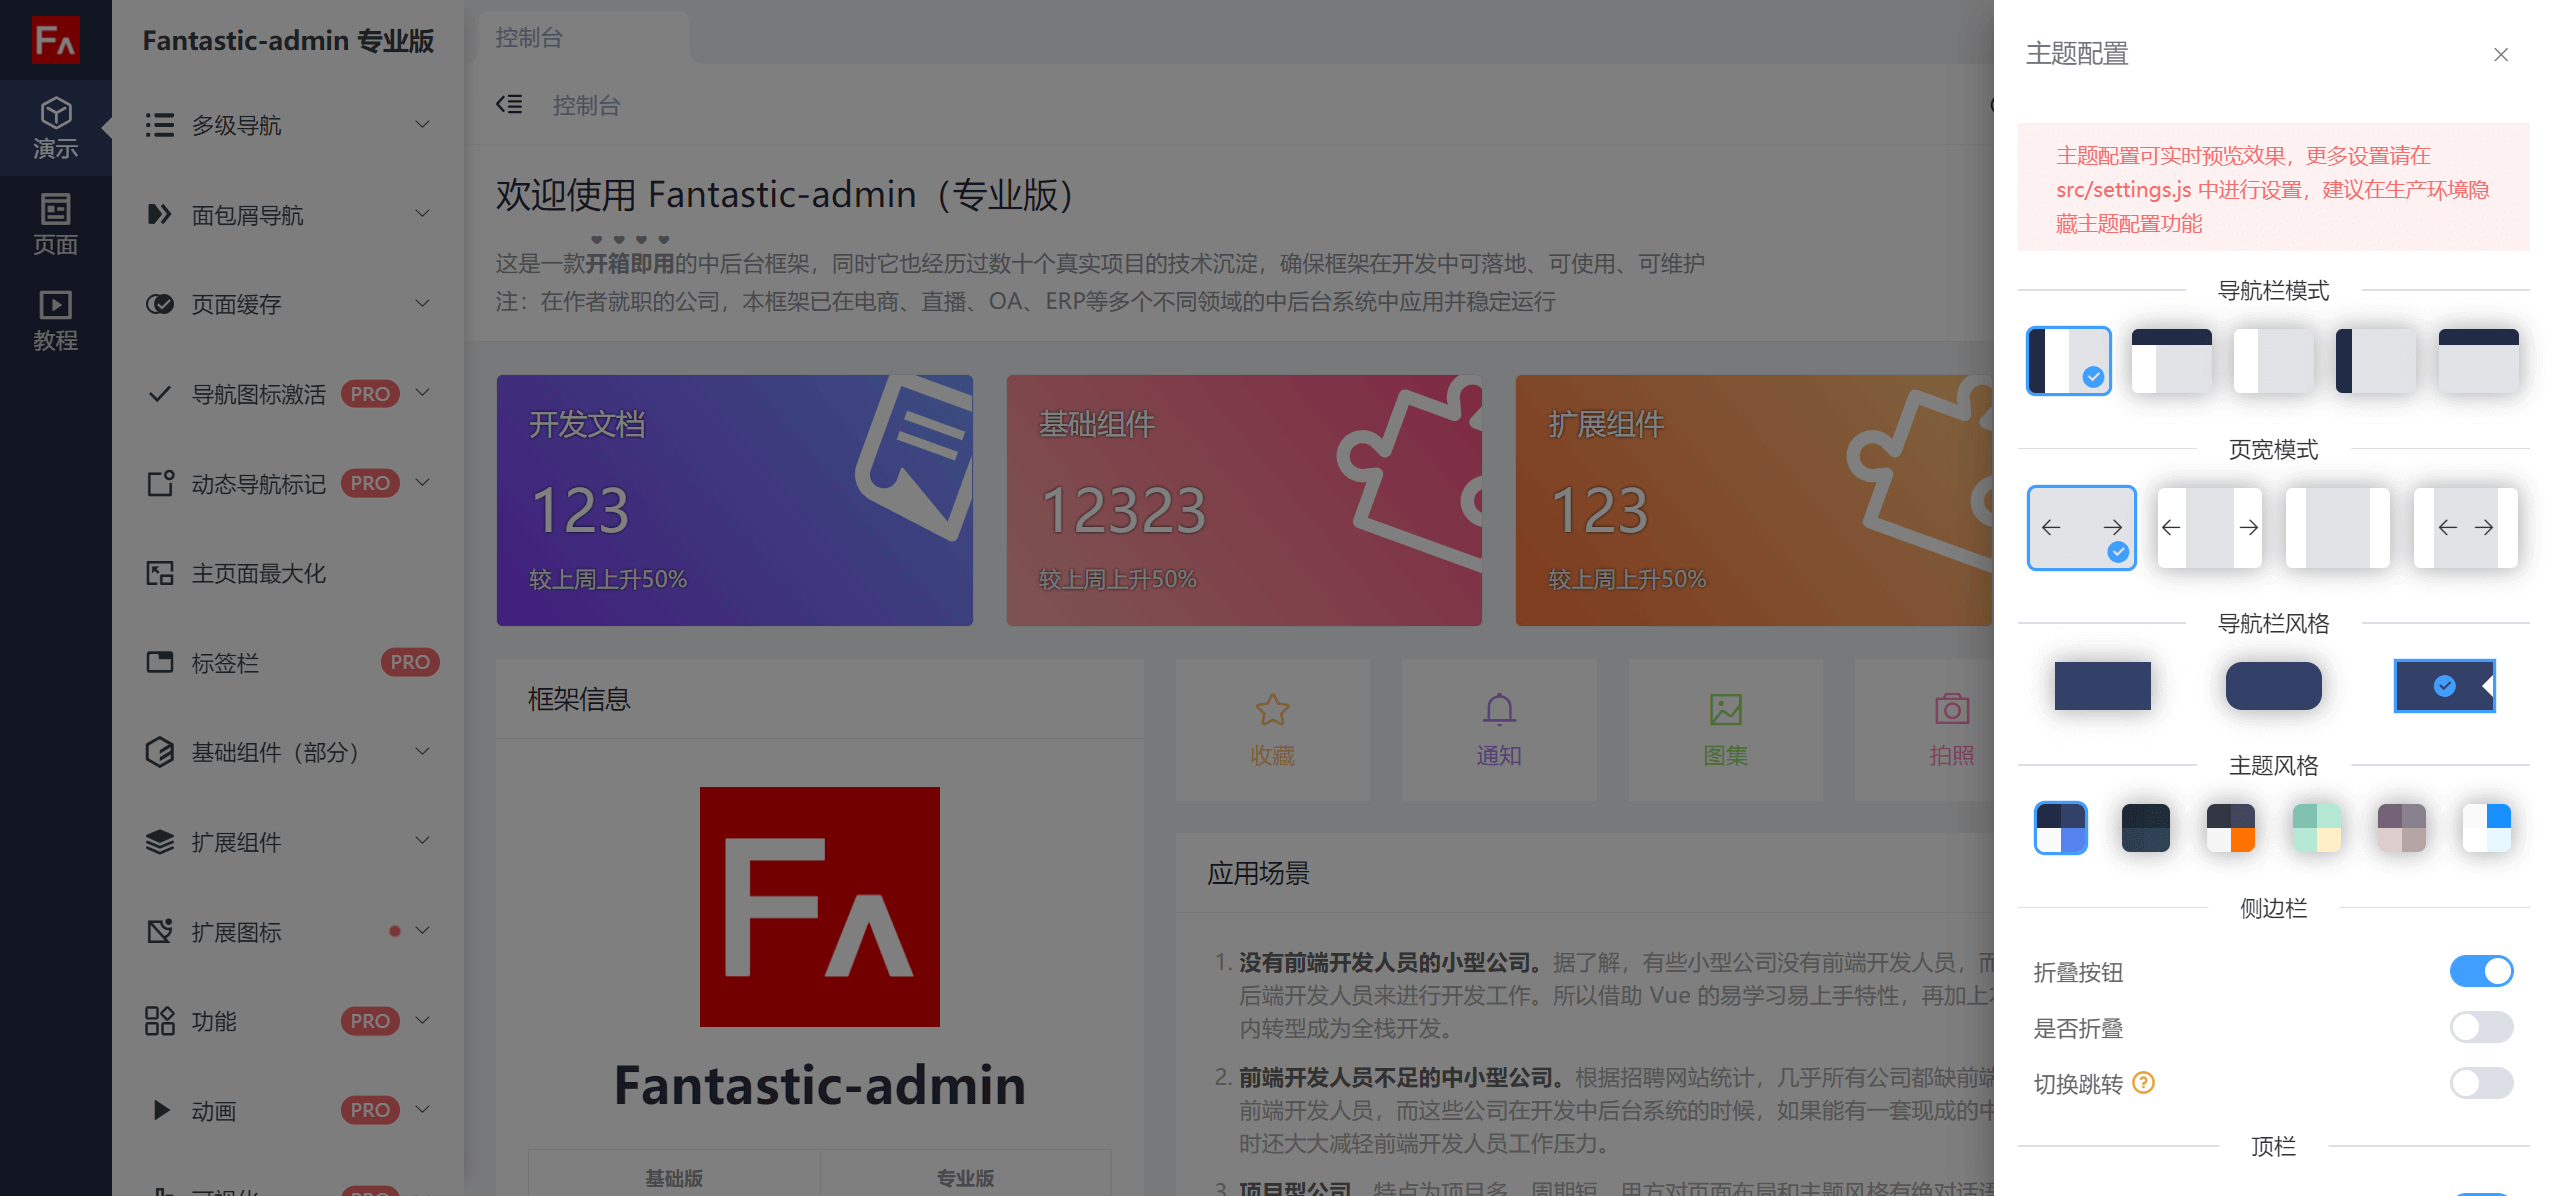
Task: Enable the 是否折叠 switch
Action: (2481, 1027)
